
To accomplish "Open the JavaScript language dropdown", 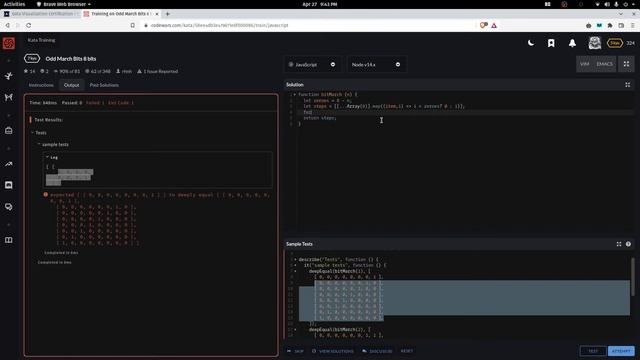I will click(x=312, y=64).
